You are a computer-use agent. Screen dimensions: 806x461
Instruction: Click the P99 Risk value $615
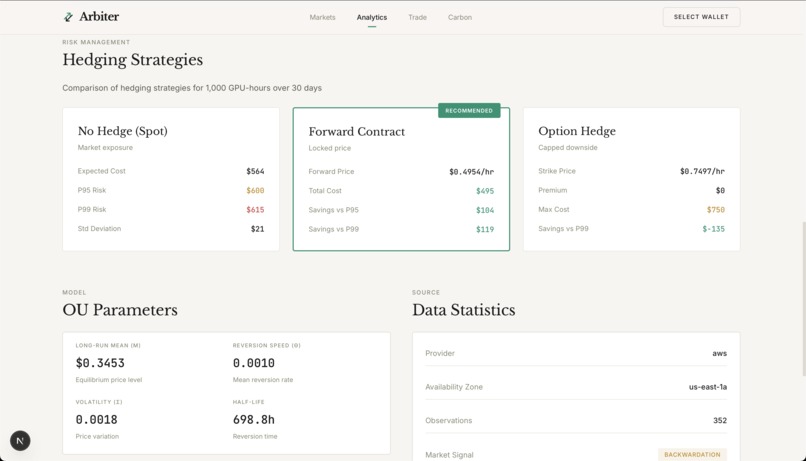click(x=255, y=210)
